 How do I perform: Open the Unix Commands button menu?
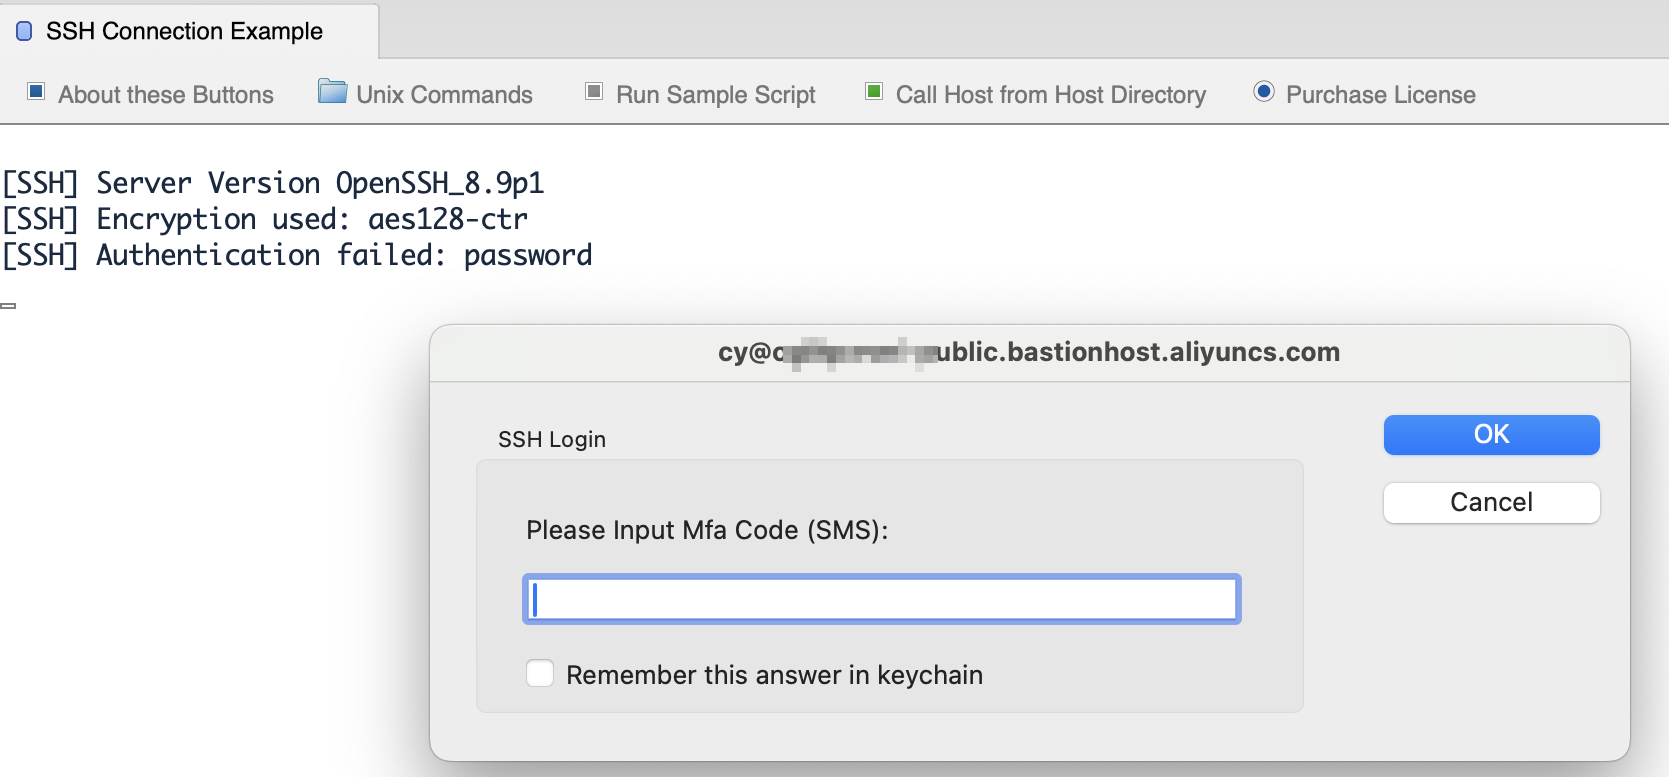coord(444,95)
